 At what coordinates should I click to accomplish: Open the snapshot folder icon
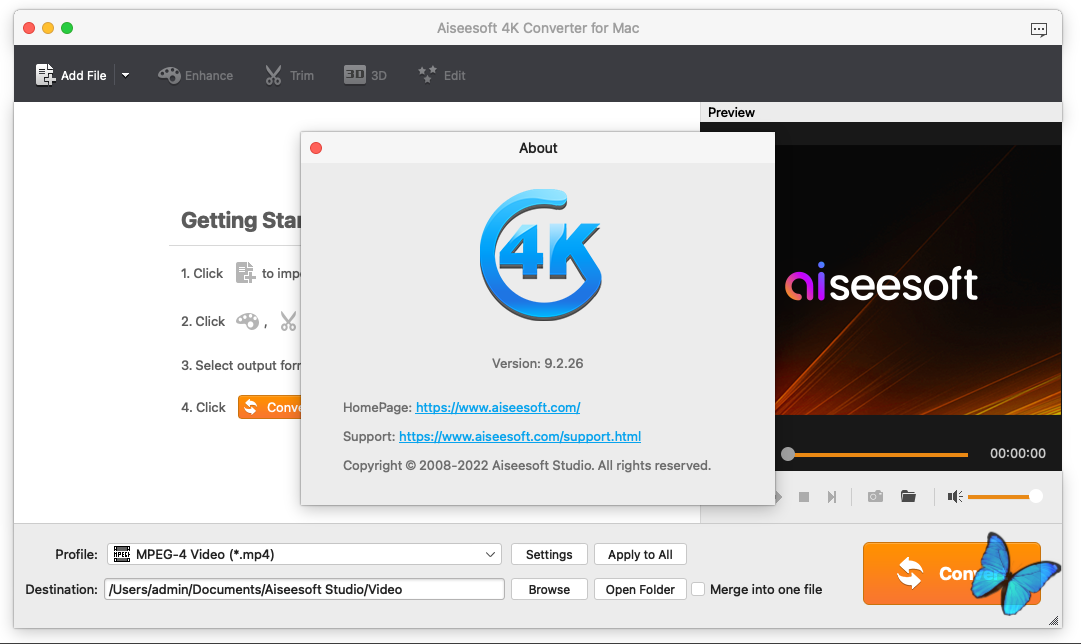(908, 496)
